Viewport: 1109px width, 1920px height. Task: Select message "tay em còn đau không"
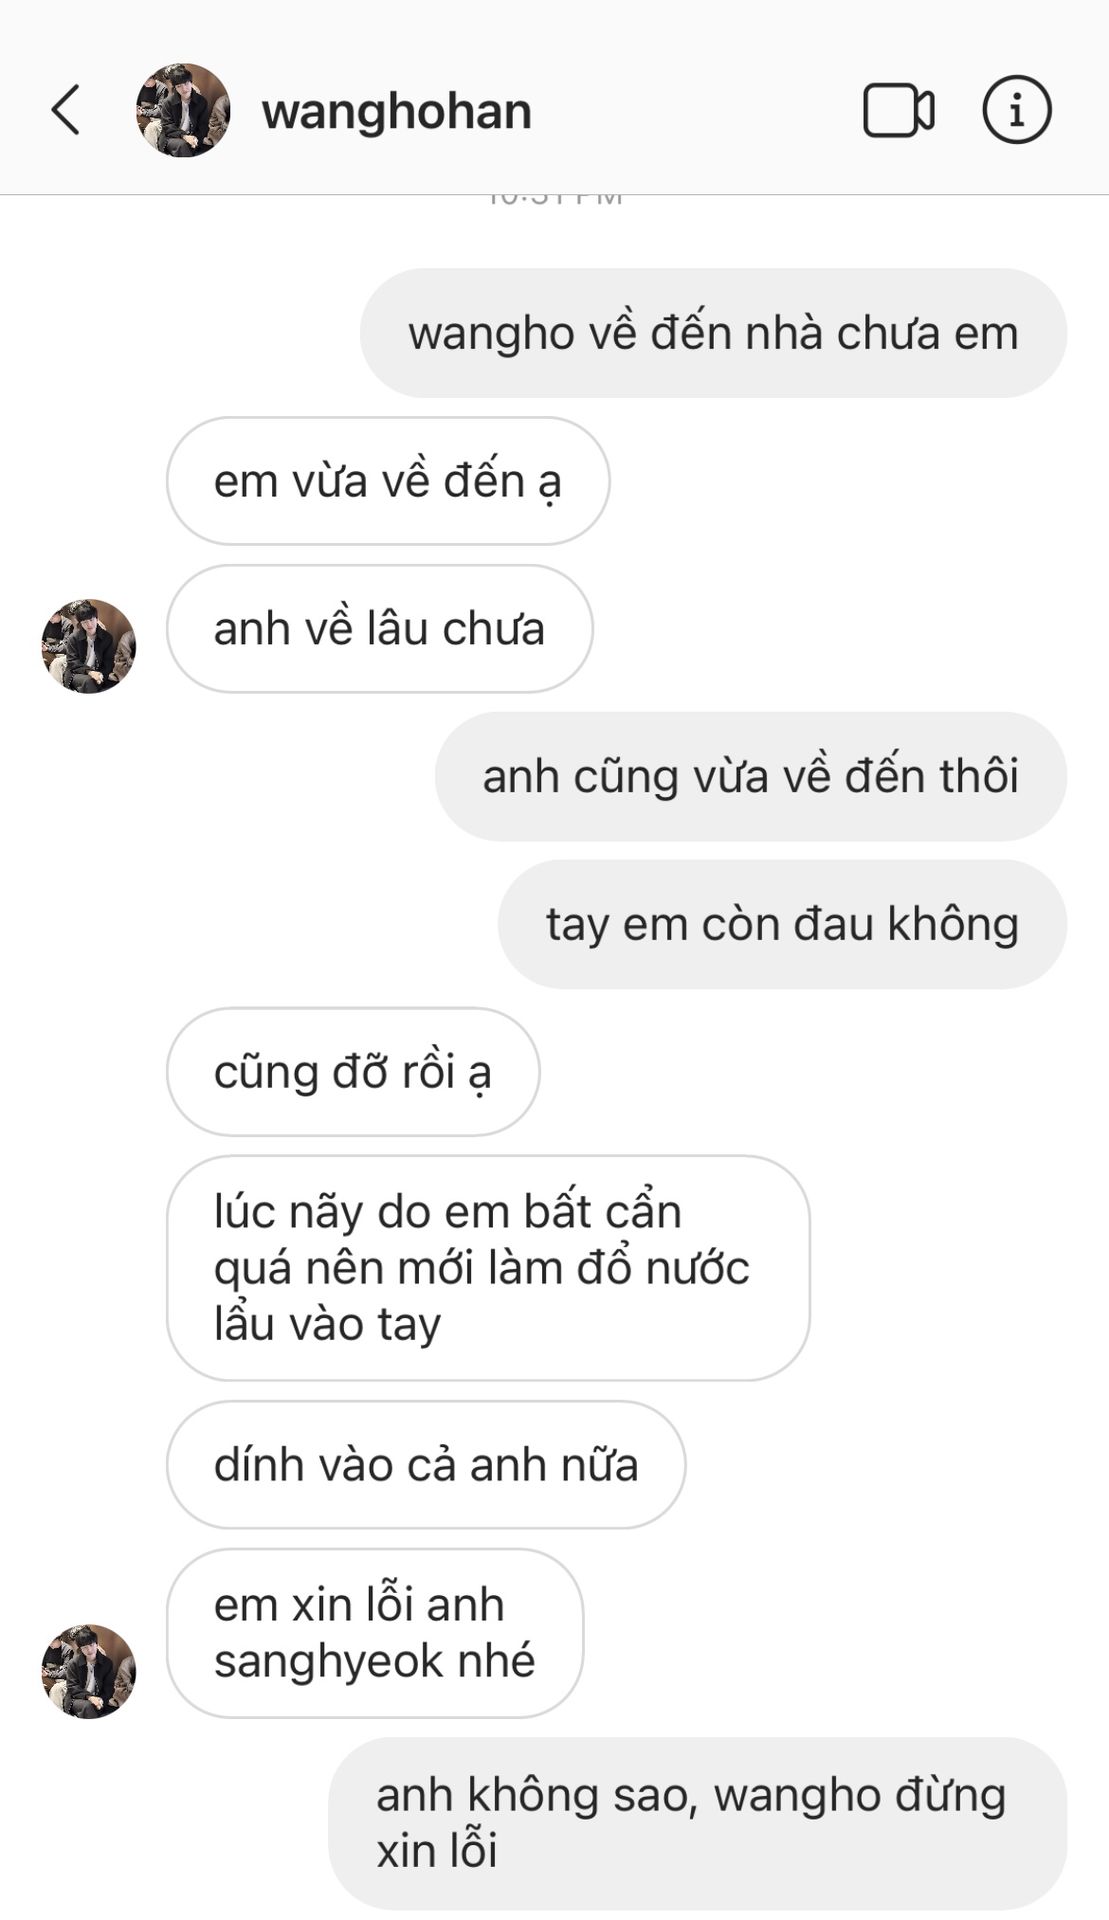(x=782, y=924)
